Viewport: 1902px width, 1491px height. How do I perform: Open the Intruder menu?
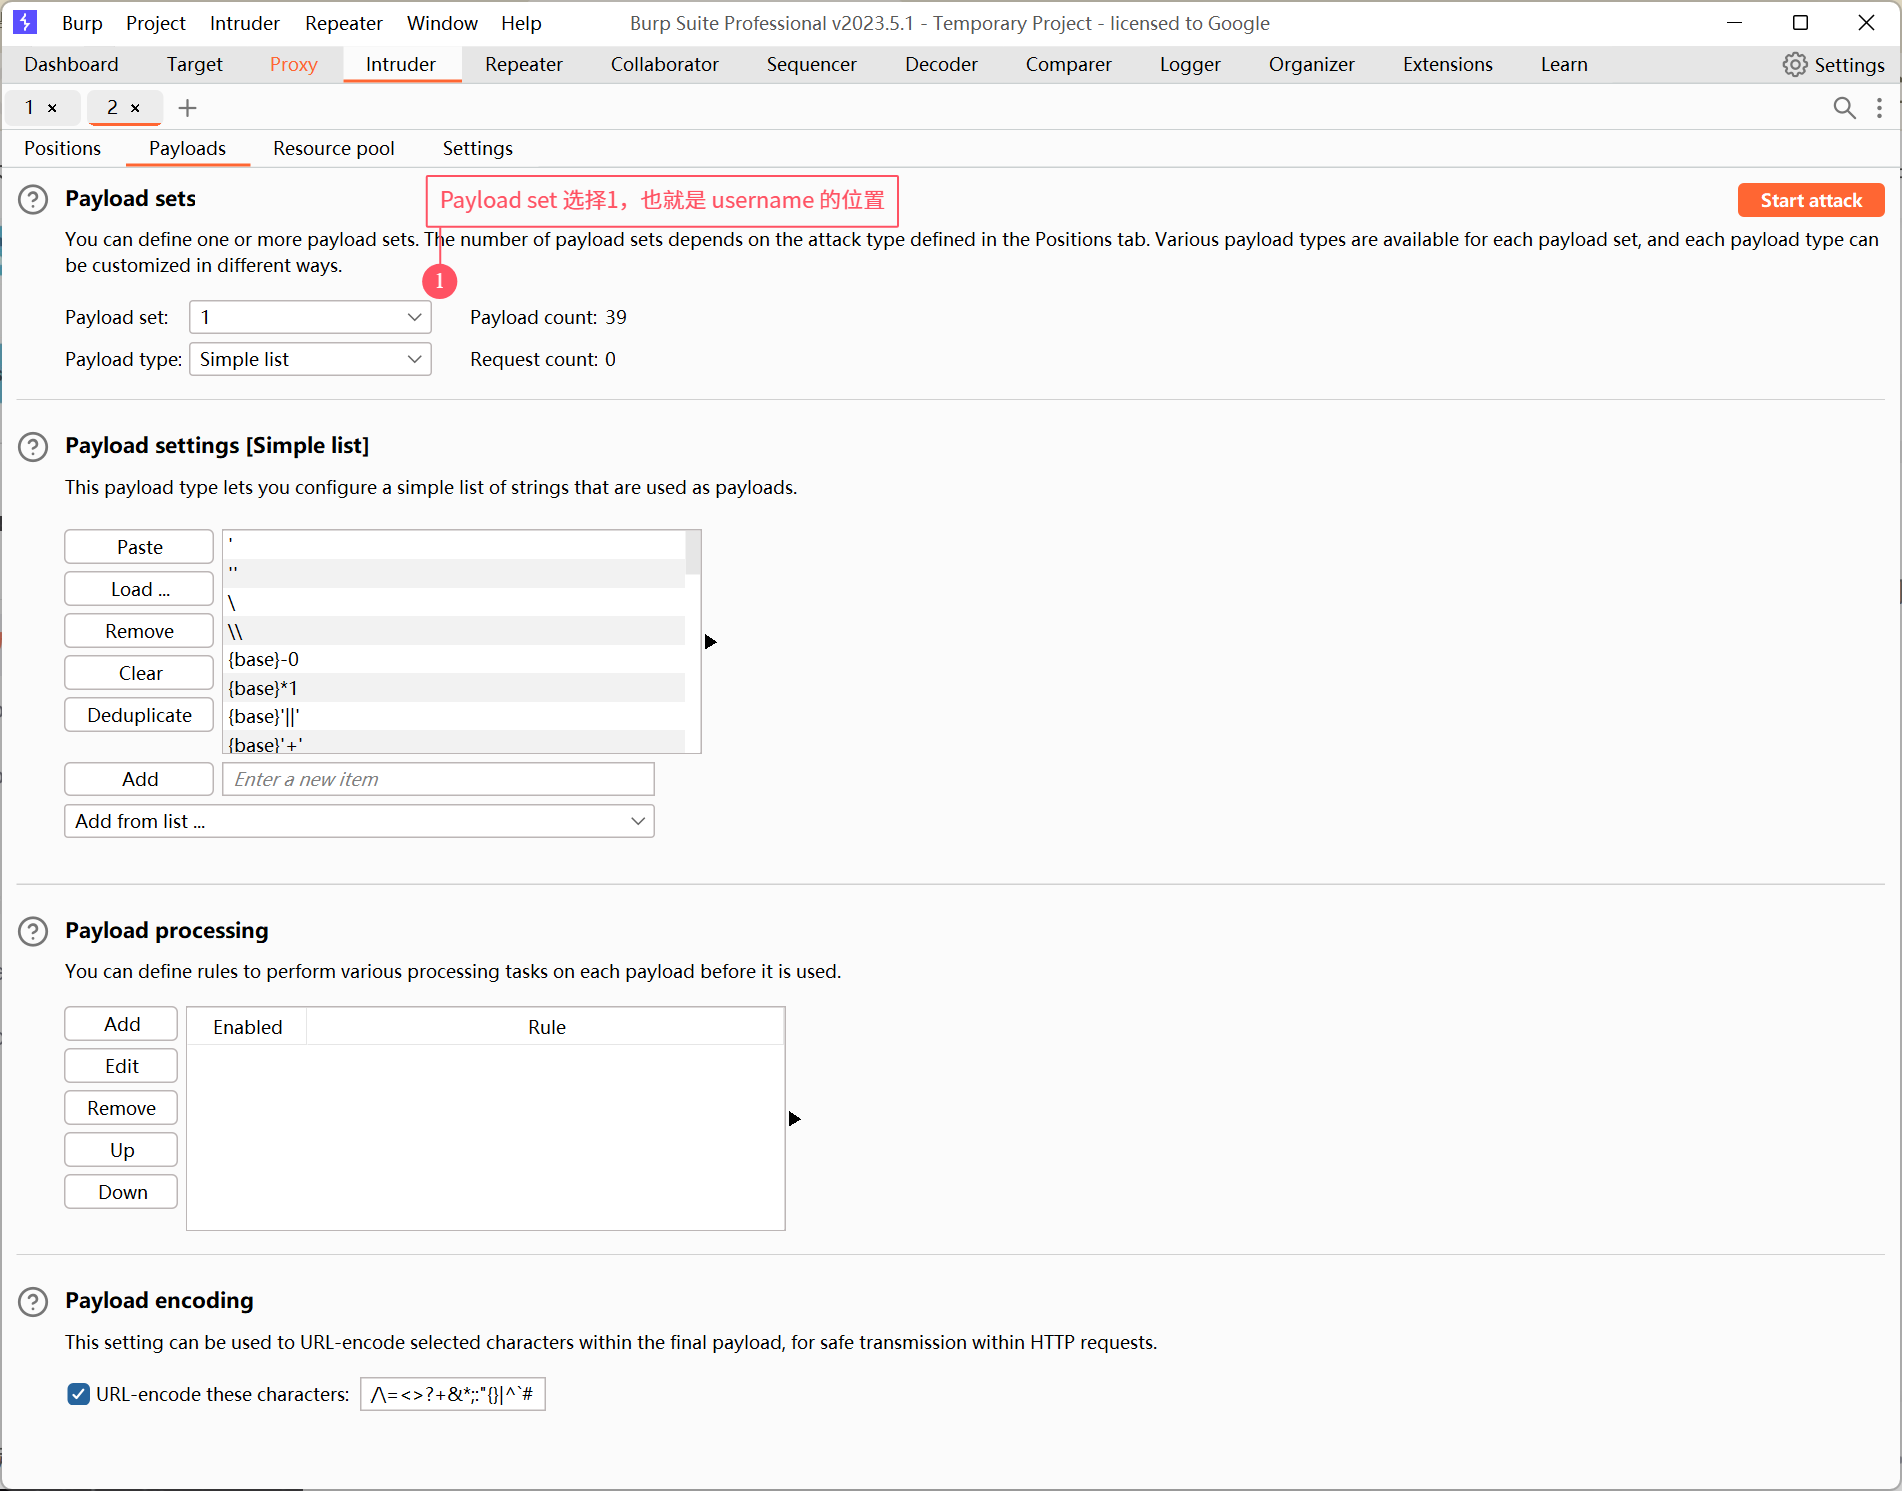(x=245, y=23)
